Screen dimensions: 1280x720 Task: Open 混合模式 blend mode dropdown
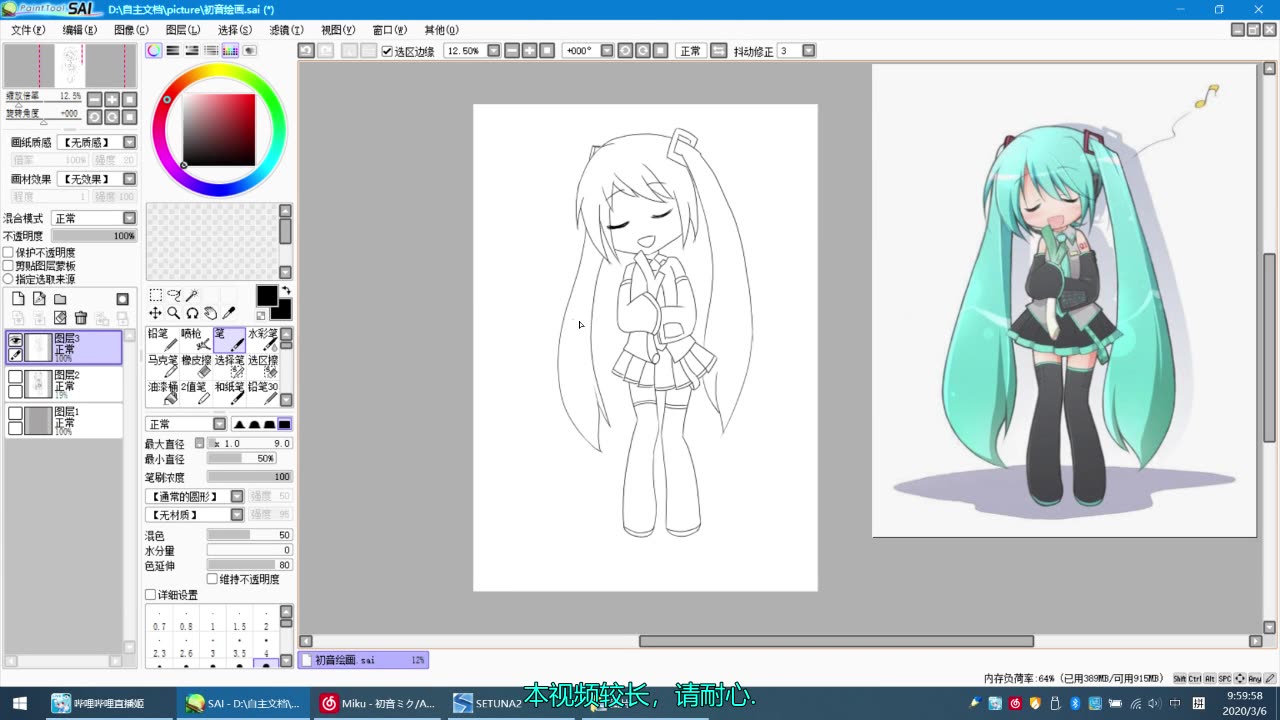(129, 218)
